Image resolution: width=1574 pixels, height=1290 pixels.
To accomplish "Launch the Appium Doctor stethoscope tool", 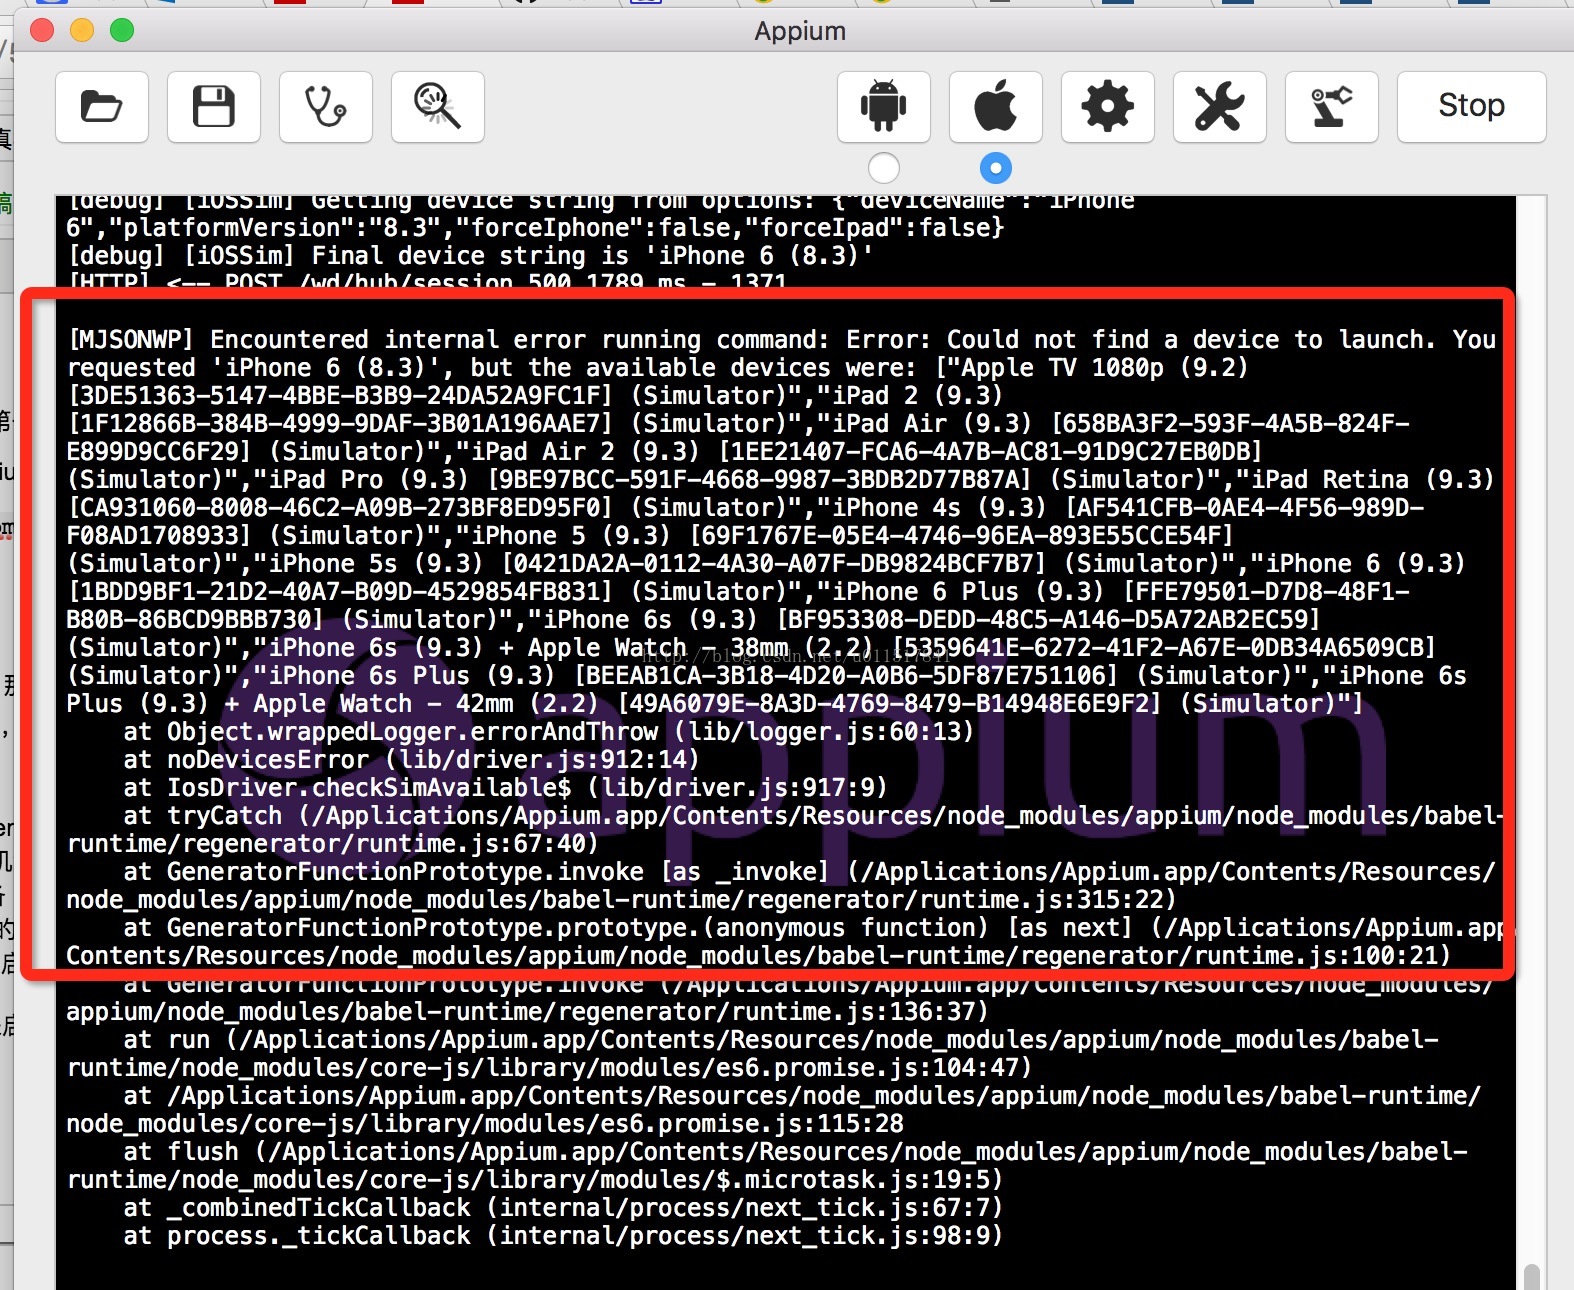I will pyautogui.click(x=326, y=106).
